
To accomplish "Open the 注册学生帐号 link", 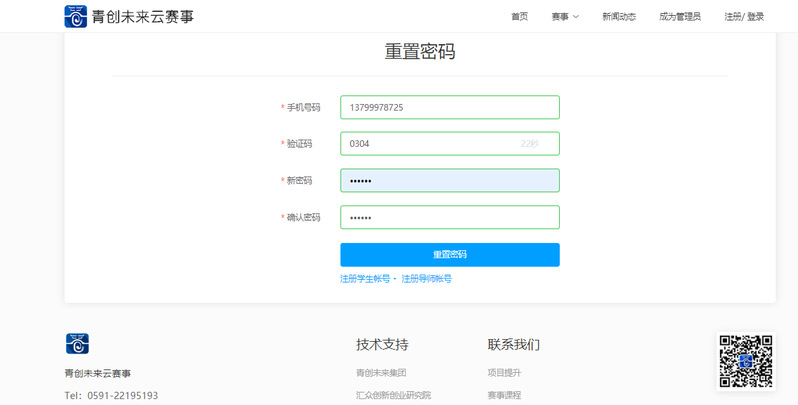I will coord(365,279).
